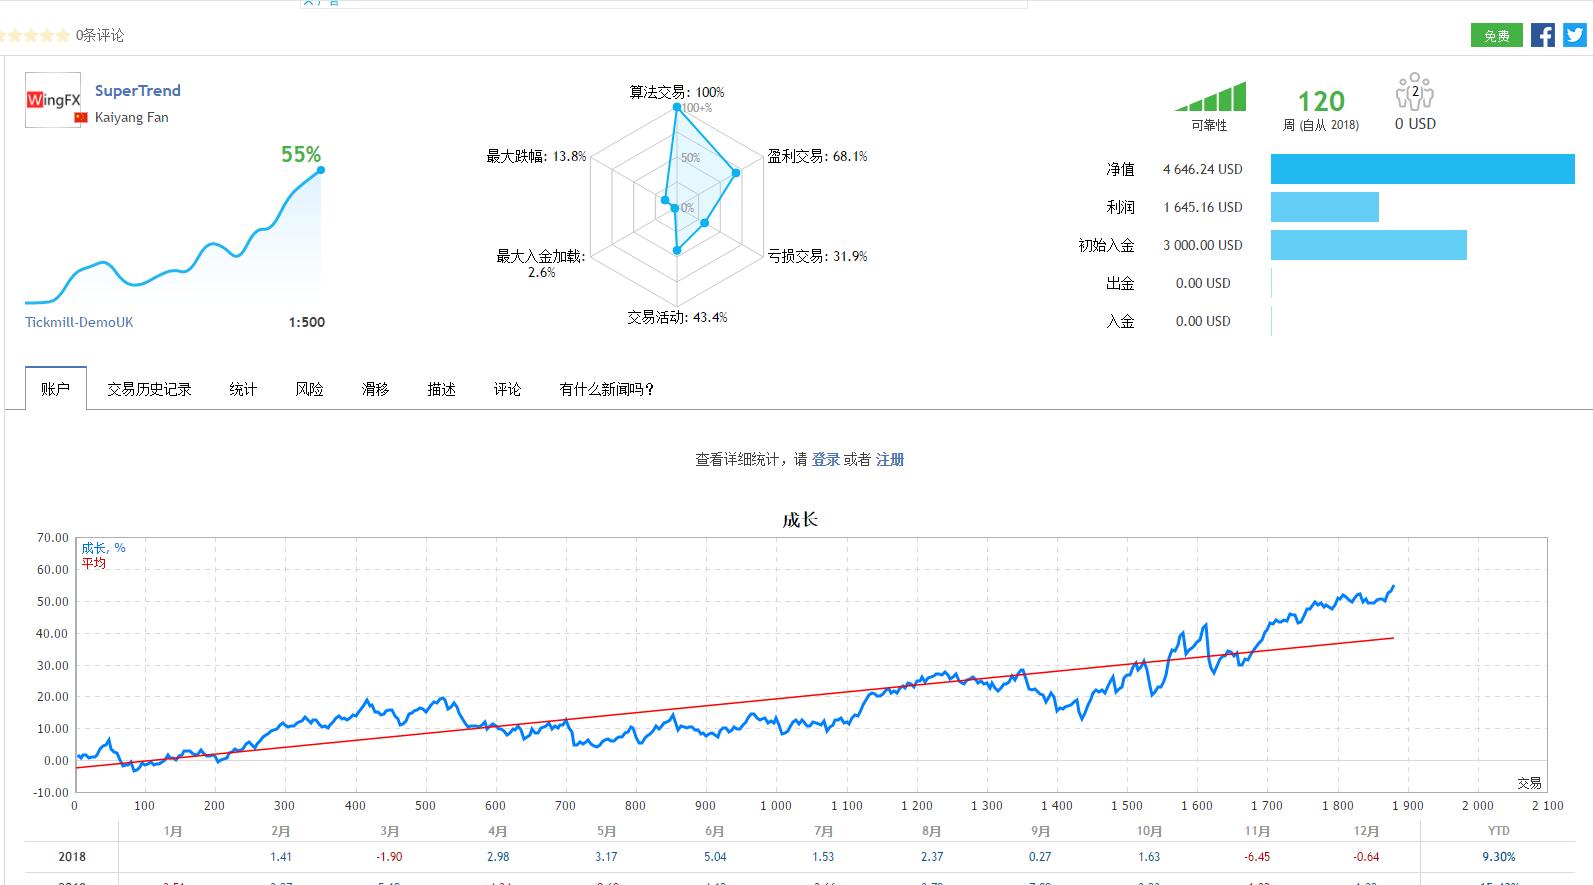
Task: Click the 2018 April 2.98 cell
Action: point(498,857)
